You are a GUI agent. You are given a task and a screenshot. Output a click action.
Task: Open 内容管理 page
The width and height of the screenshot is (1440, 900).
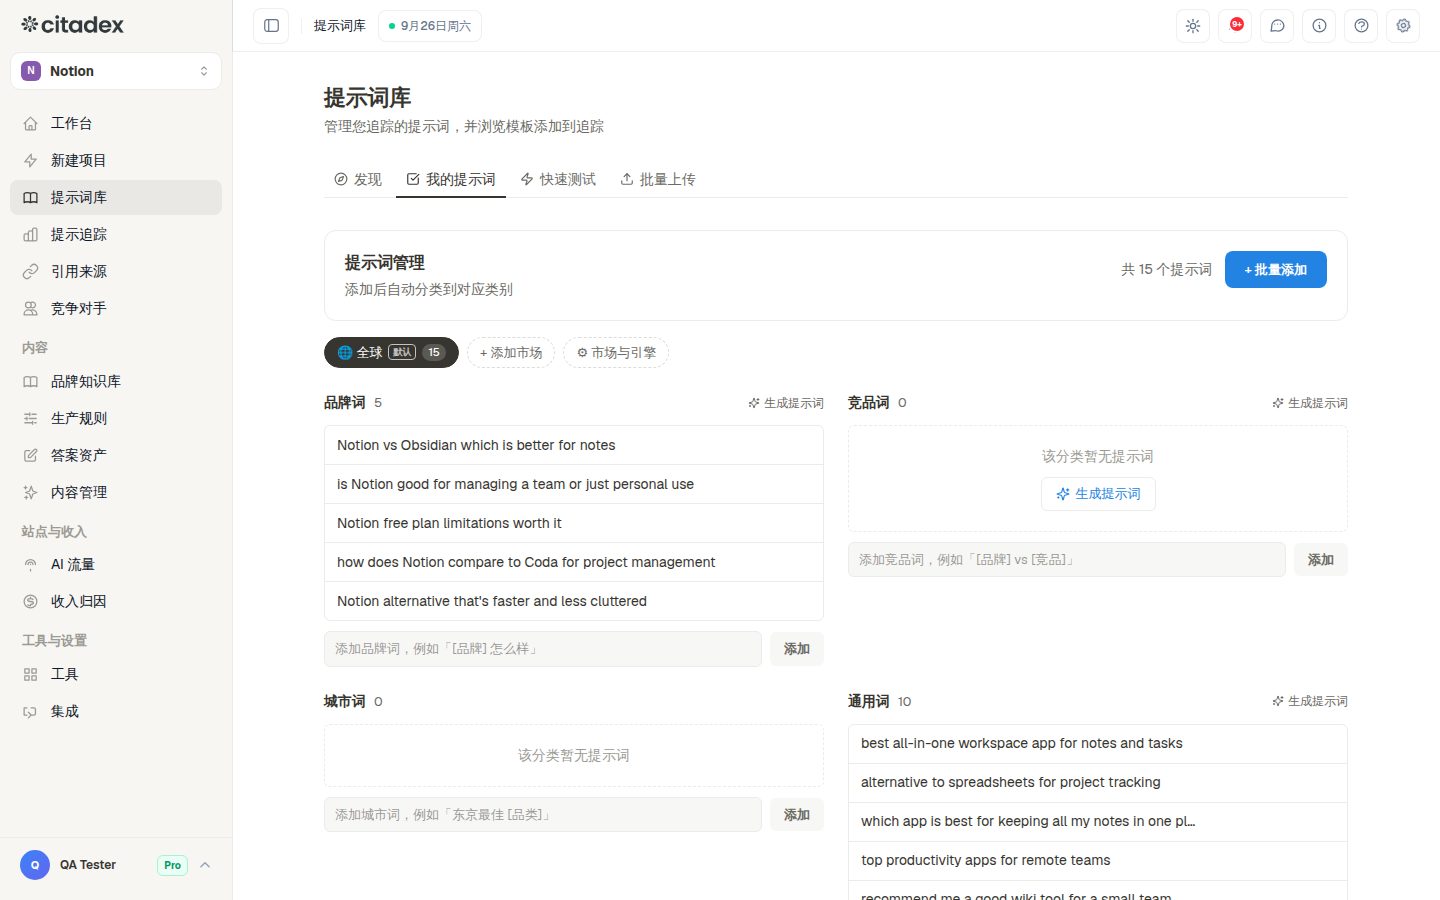116,492
